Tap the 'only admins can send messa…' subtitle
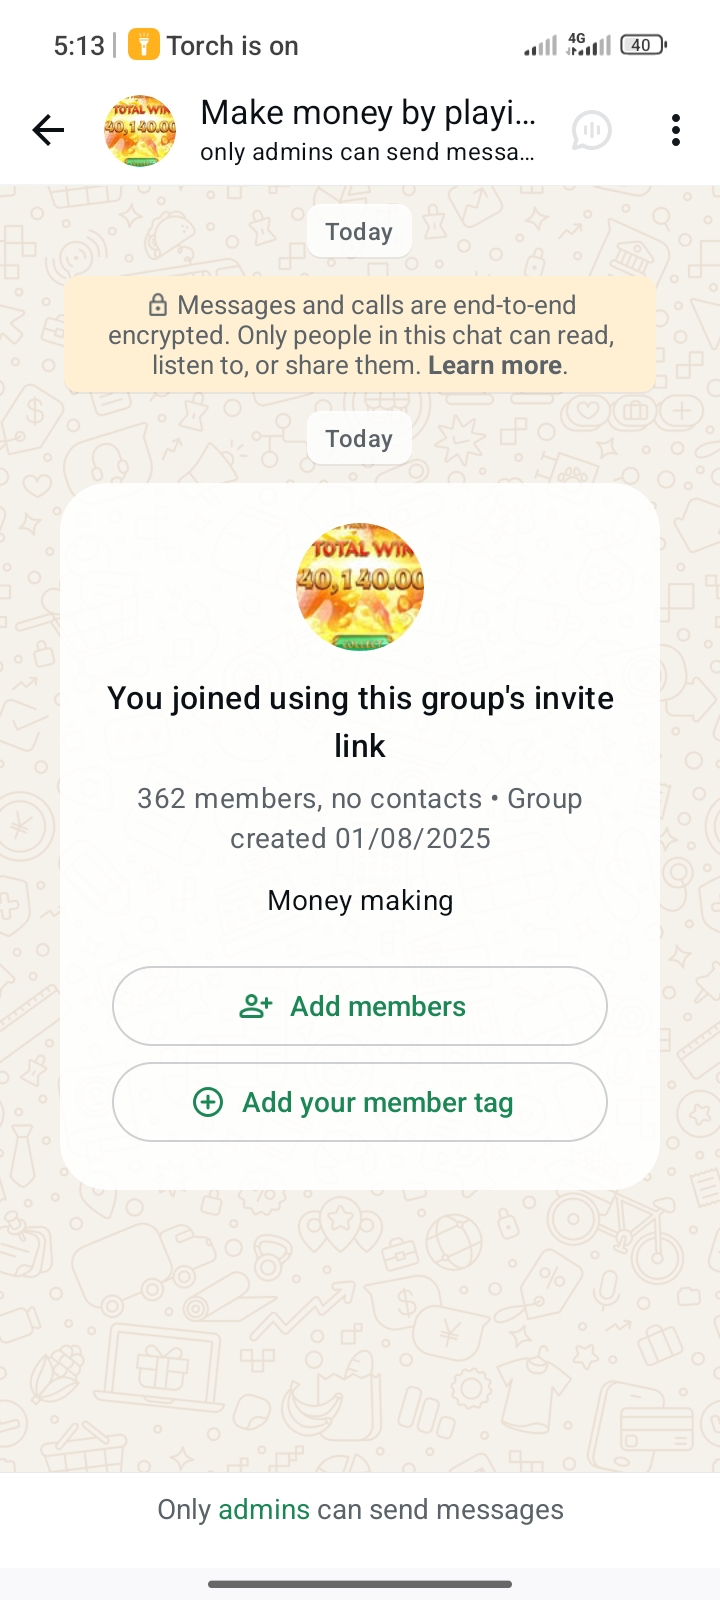This screenshot has width=720, height=1600. [x=366, y=152]
